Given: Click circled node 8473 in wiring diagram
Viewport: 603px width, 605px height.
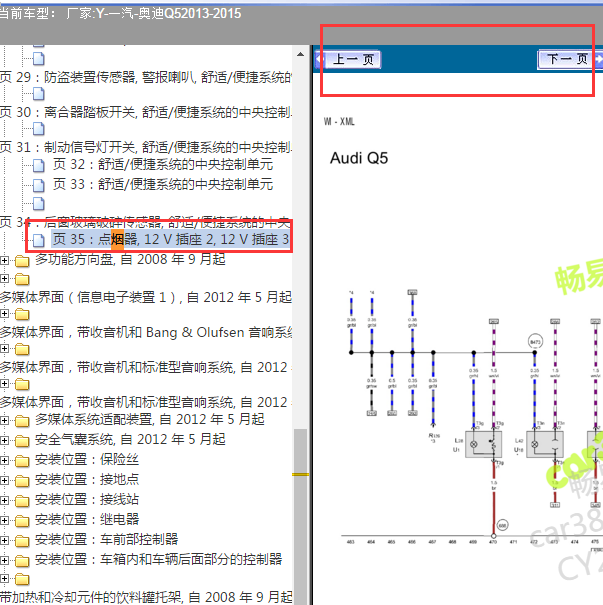Looking at the screenshot, I should click(535, 341).
